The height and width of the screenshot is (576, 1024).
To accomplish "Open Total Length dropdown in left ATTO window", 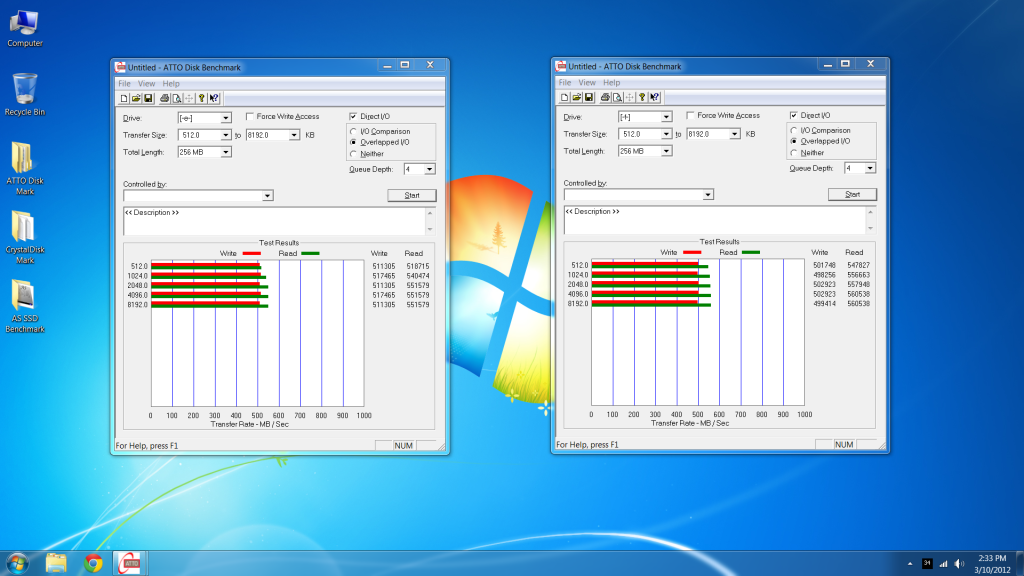I will click(x=225, y=152).
